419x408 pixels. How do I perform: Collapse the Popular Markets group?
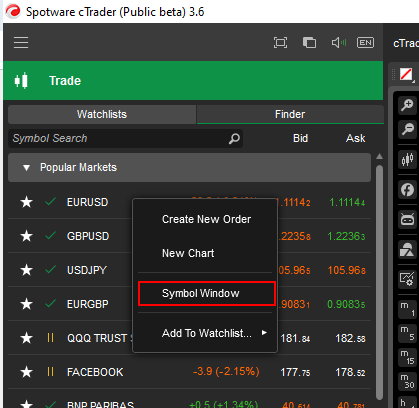click(x=189, y=167)
